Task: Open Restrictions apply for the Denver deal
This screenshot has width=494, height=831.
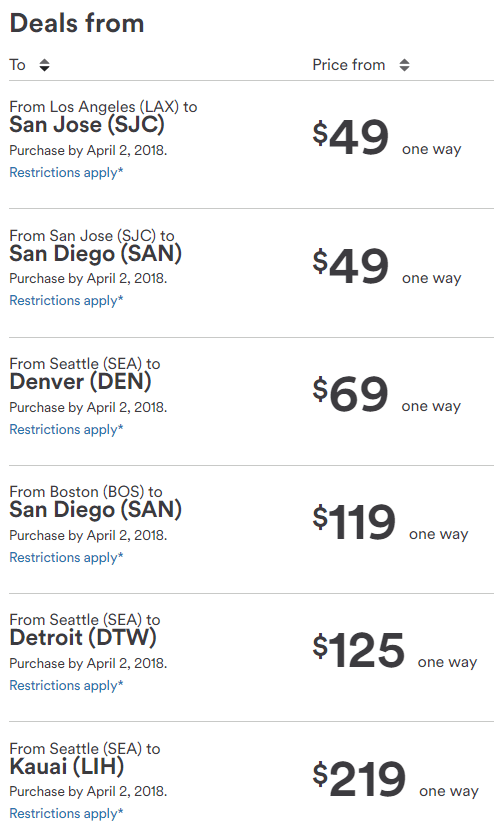Action: pos(66,429)
